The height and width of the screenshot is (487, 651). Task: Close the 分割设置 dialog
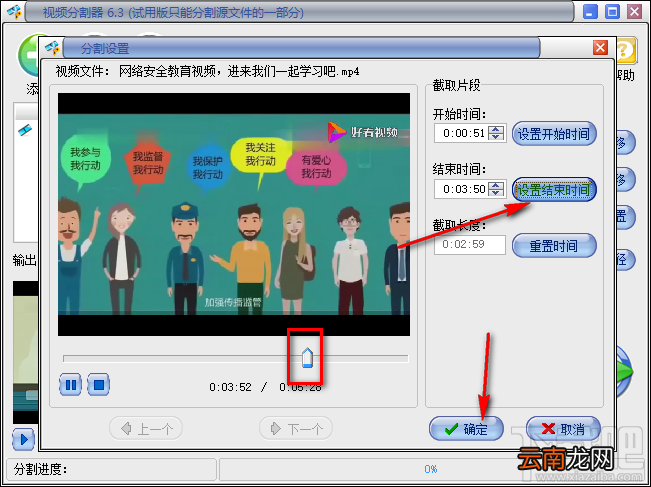(x=600, y=48)
